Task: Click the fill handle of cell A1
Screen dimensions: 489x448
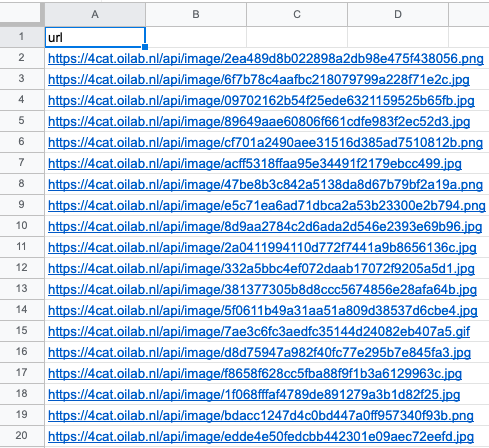Action: (x=145, y=47)
